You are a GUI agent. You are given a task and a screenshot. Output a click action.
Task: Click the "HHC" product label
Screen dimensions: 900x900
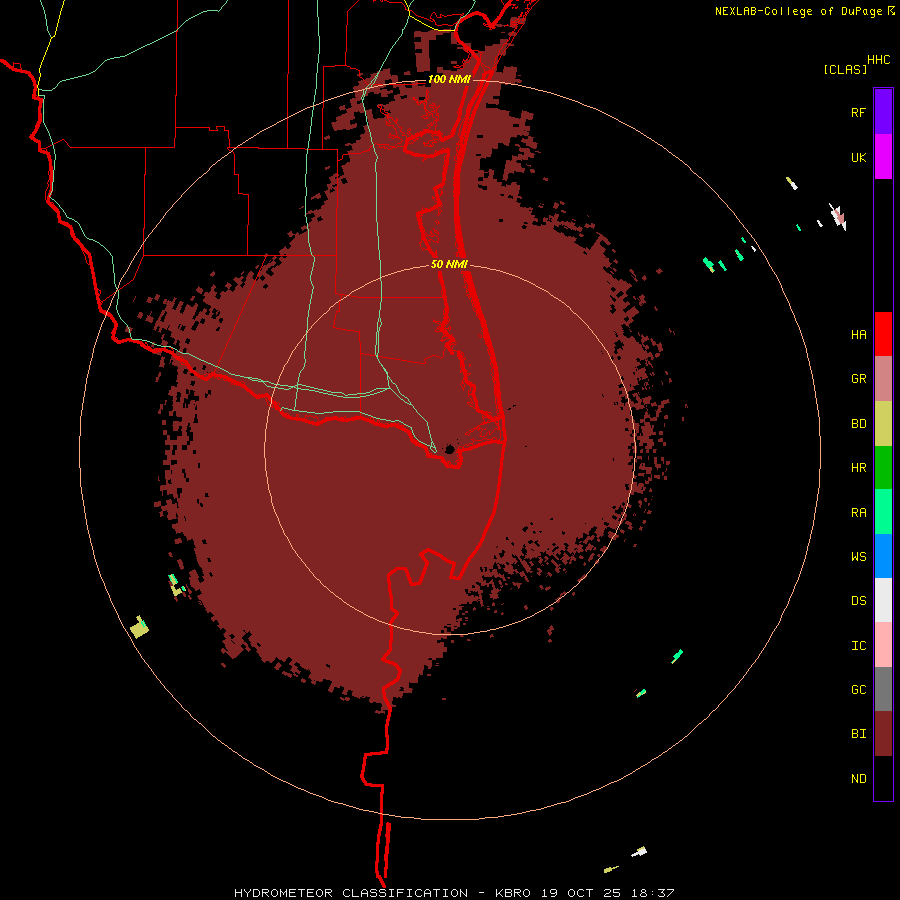(x=879, y=60)
